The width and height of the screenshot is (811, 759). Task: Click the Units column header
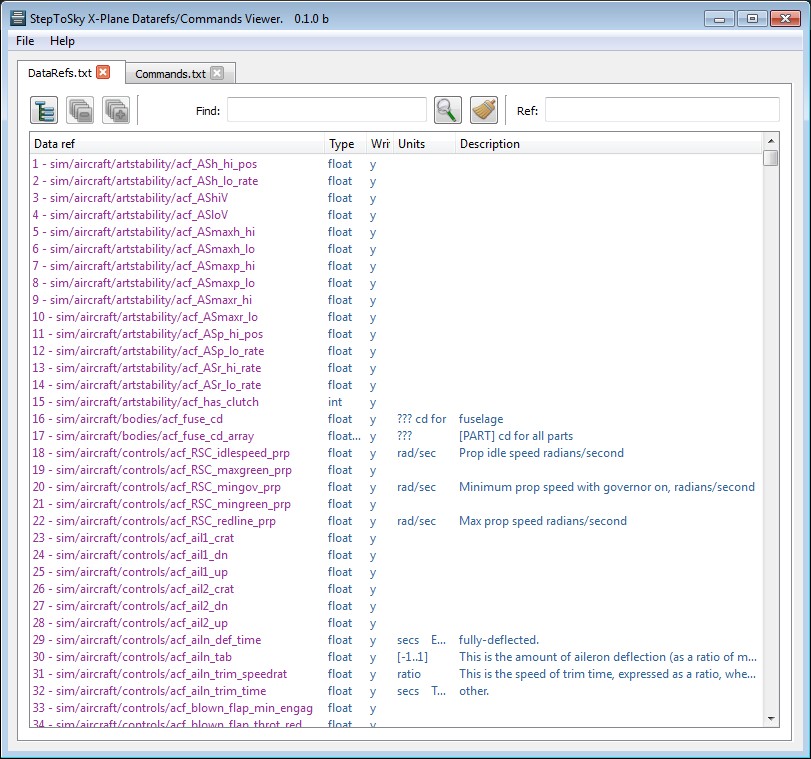424,144
